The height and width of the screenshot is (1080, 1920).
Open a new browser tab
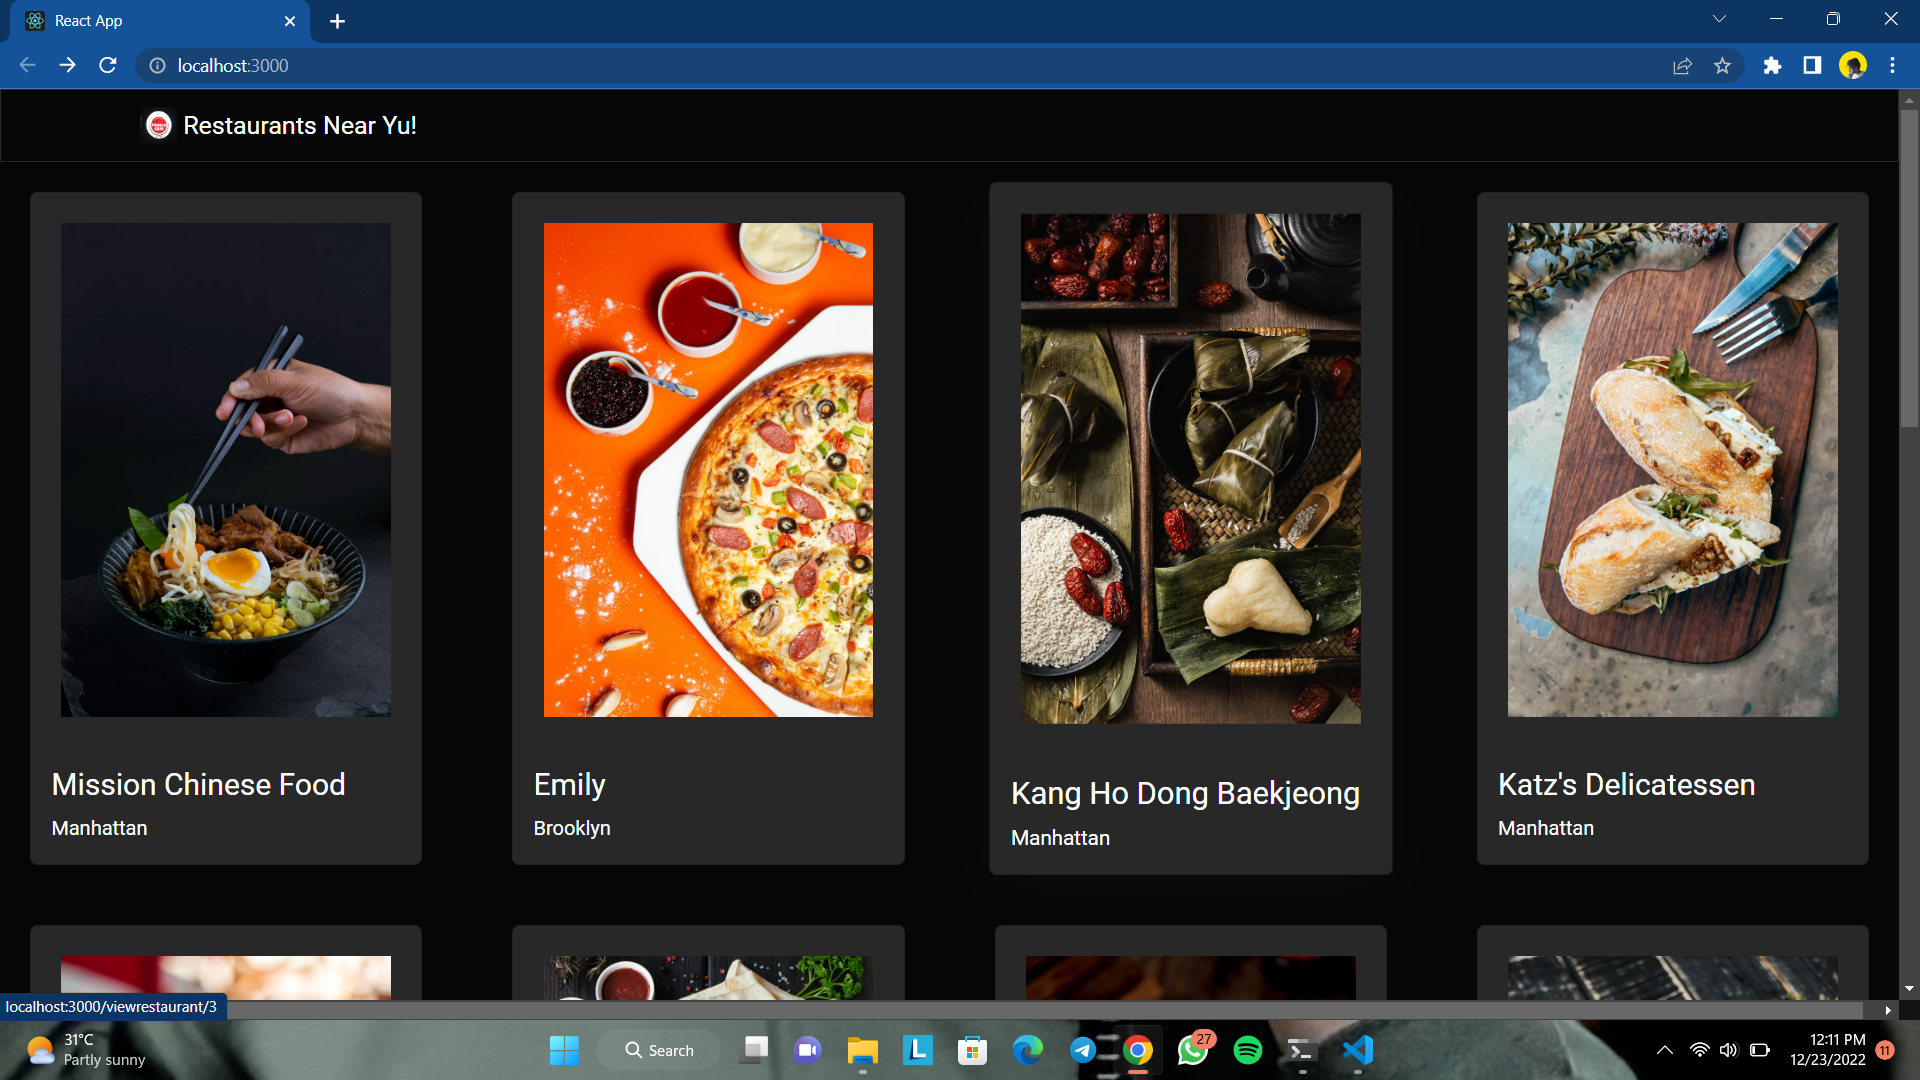tap(337, 20)
